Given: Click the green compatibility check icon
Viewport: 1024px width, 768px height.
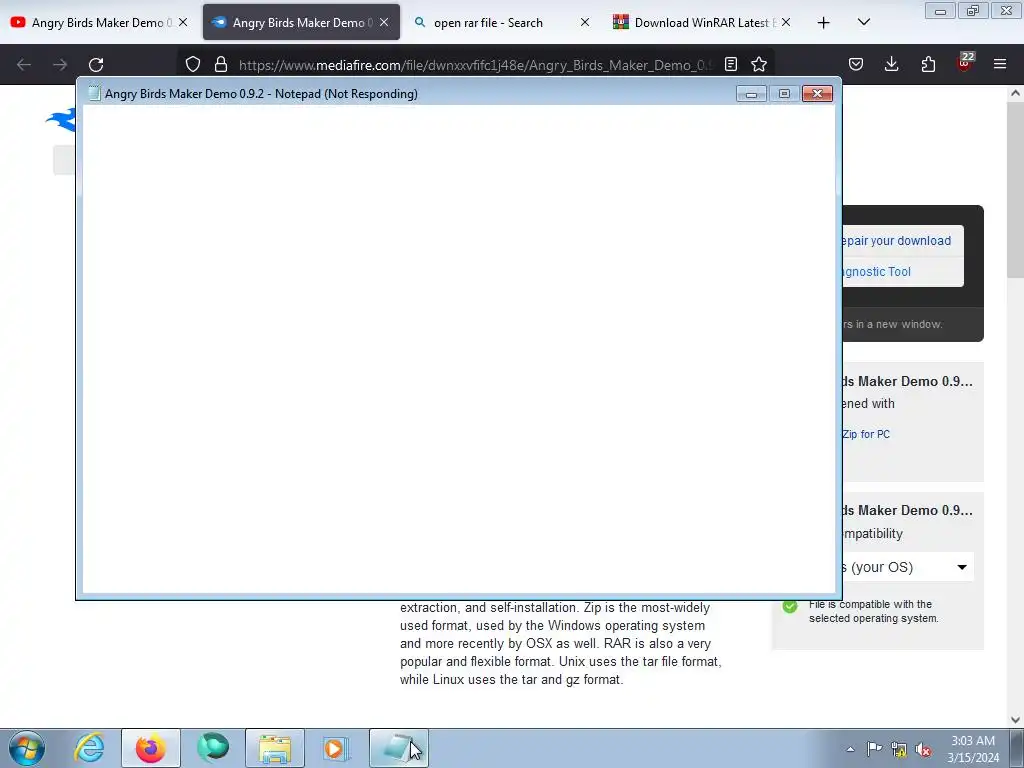Looking at the screenshot, I should [x=790, y=606].
